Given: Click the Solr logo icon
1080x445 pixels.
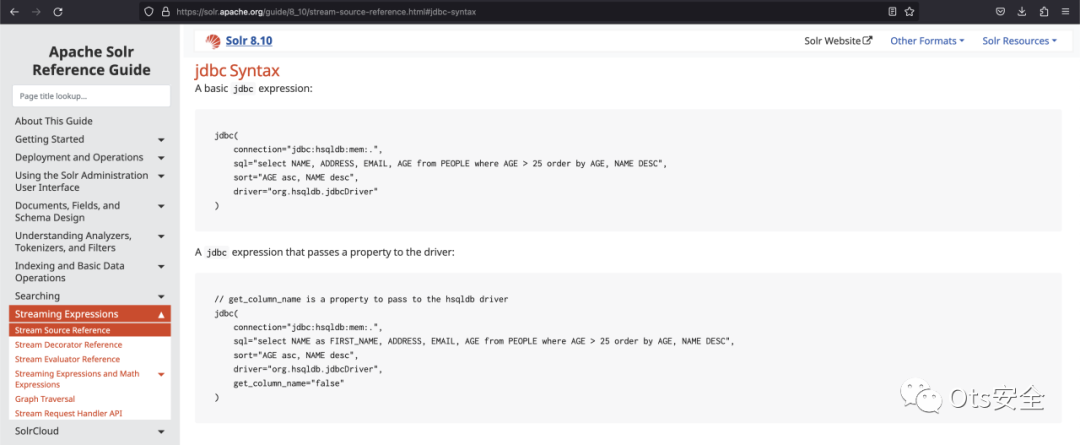Looking at the screenshot, I should 213,41.
